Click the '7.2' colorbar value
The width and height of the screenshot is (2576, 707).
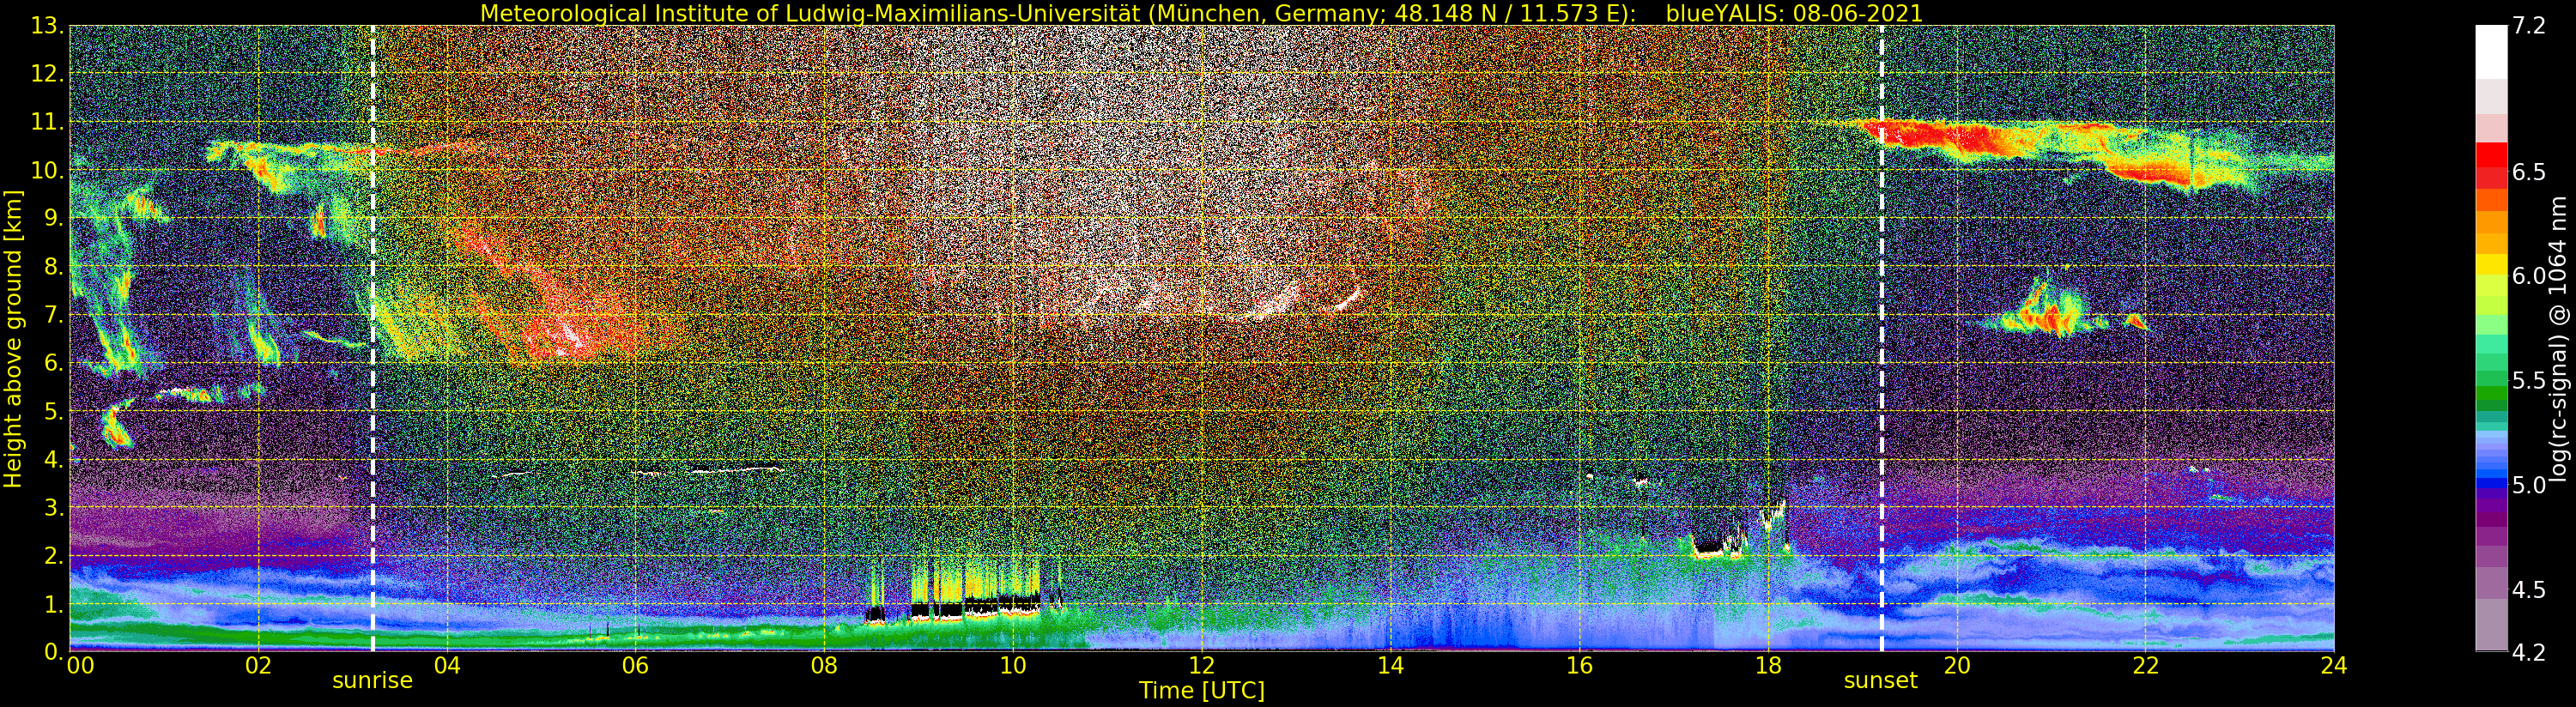2529,26
